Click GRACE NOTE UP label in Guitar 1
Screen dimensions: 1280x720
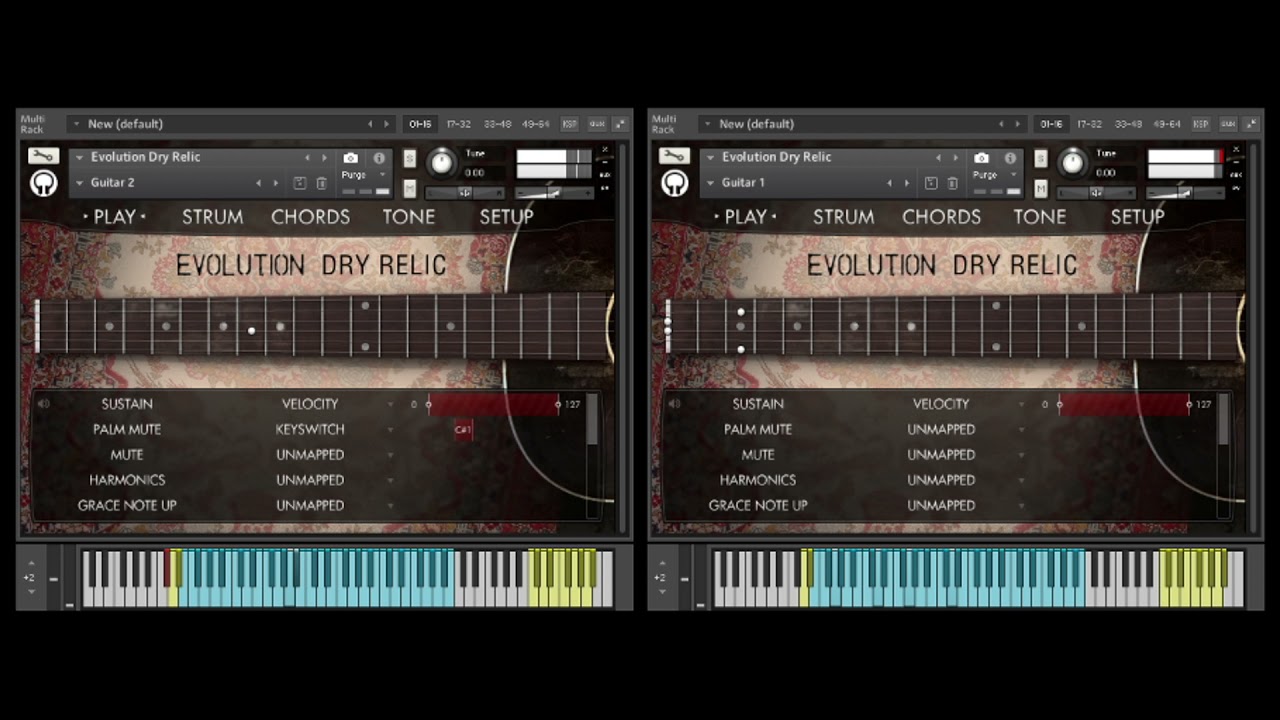pos(758,505)
